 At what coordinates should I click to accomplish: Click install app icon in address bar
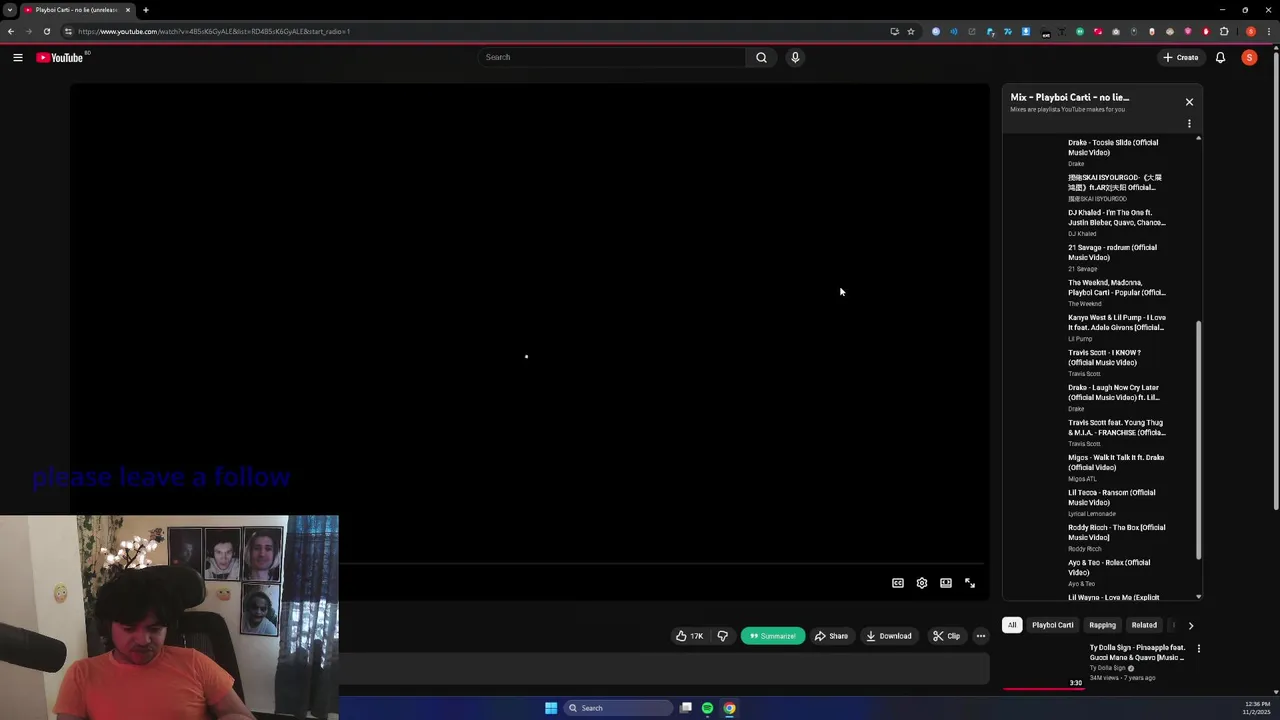[894, 31]
